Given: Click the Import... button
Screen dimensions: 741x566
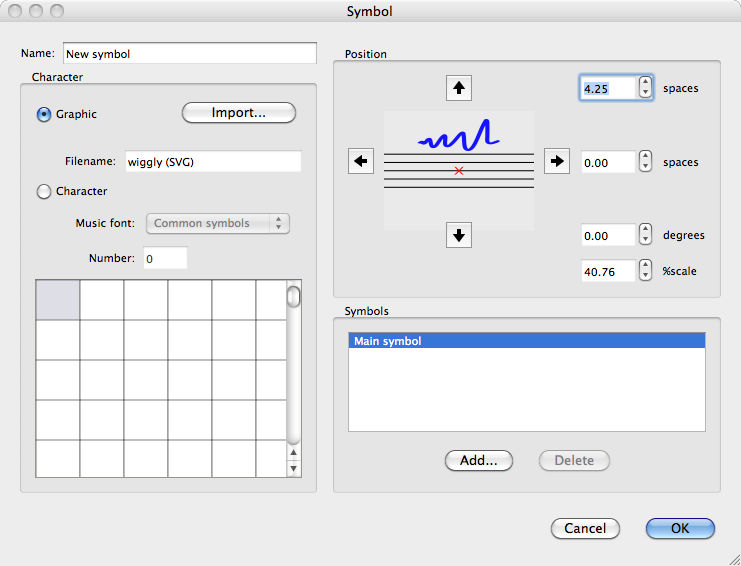Looking at the screenshot, I should coord(238,113).
